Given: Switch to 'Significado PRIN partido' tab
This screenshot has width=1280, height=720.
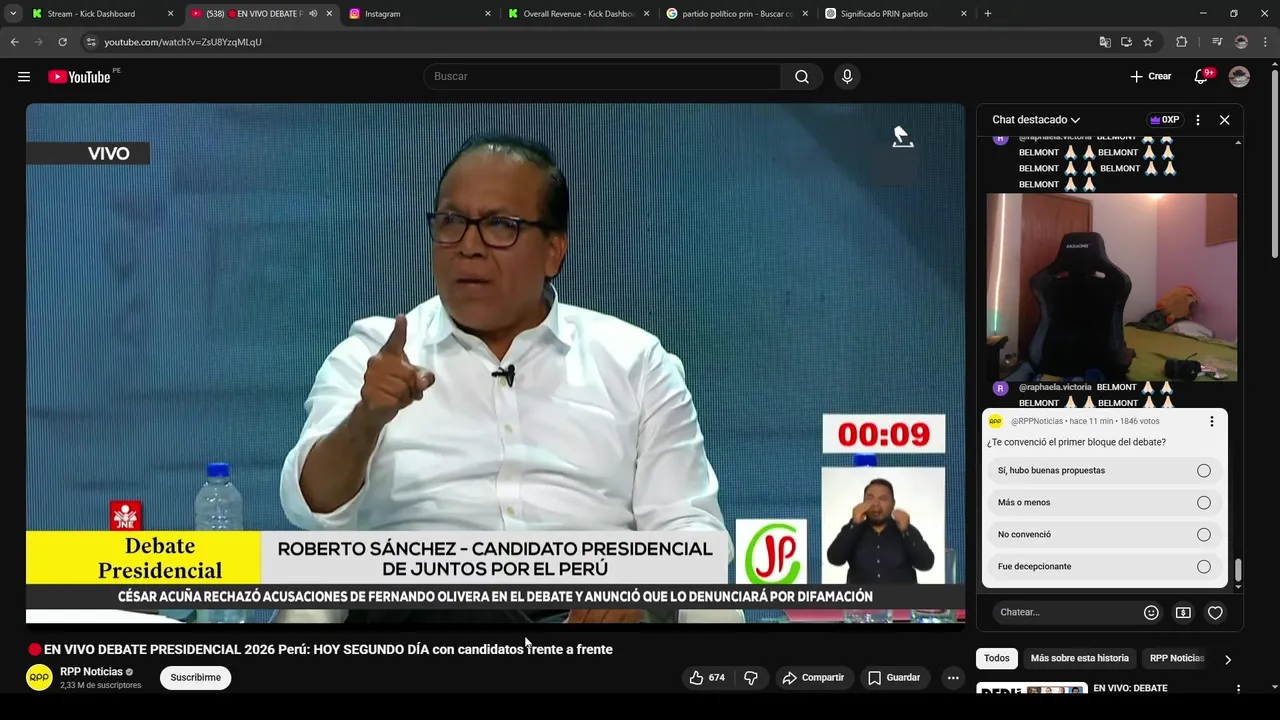Looking at the screenshot, I should pos(896,14).
